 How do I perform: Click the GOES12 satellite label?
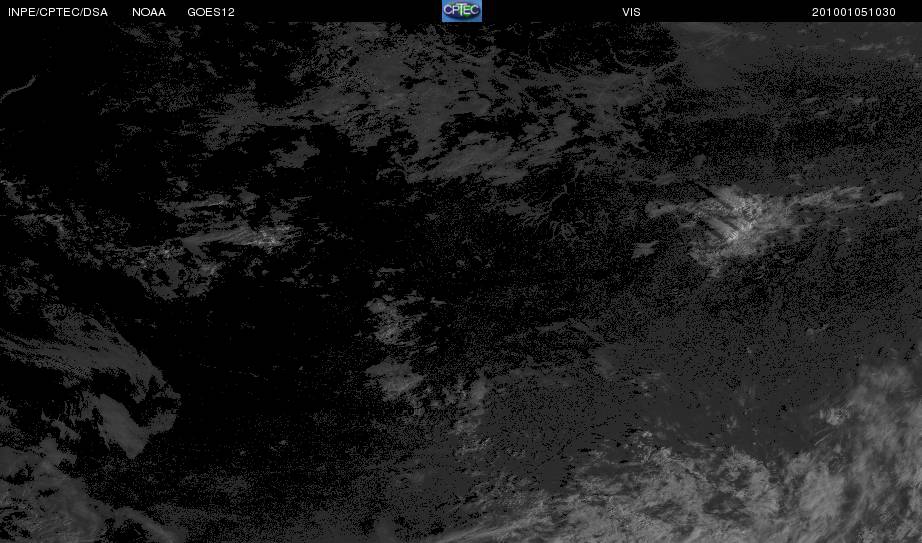click(x=211, y=12)
